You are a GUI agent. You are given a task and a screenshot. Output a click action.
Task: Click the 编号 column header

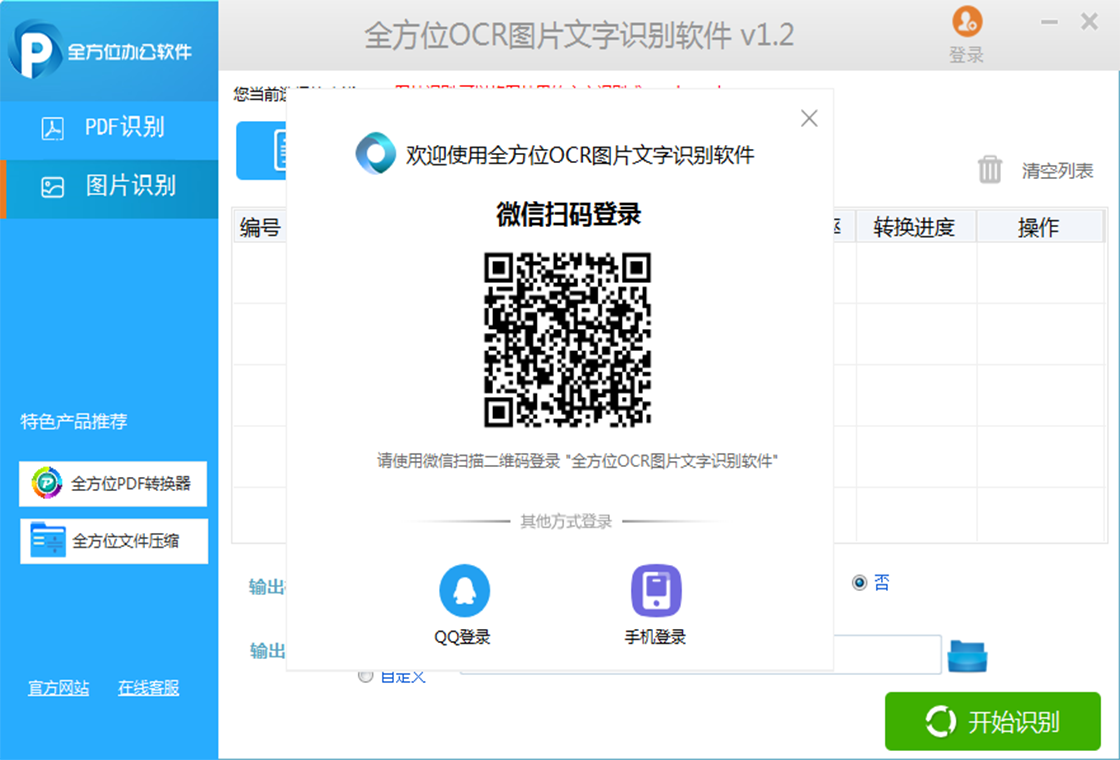260,228
